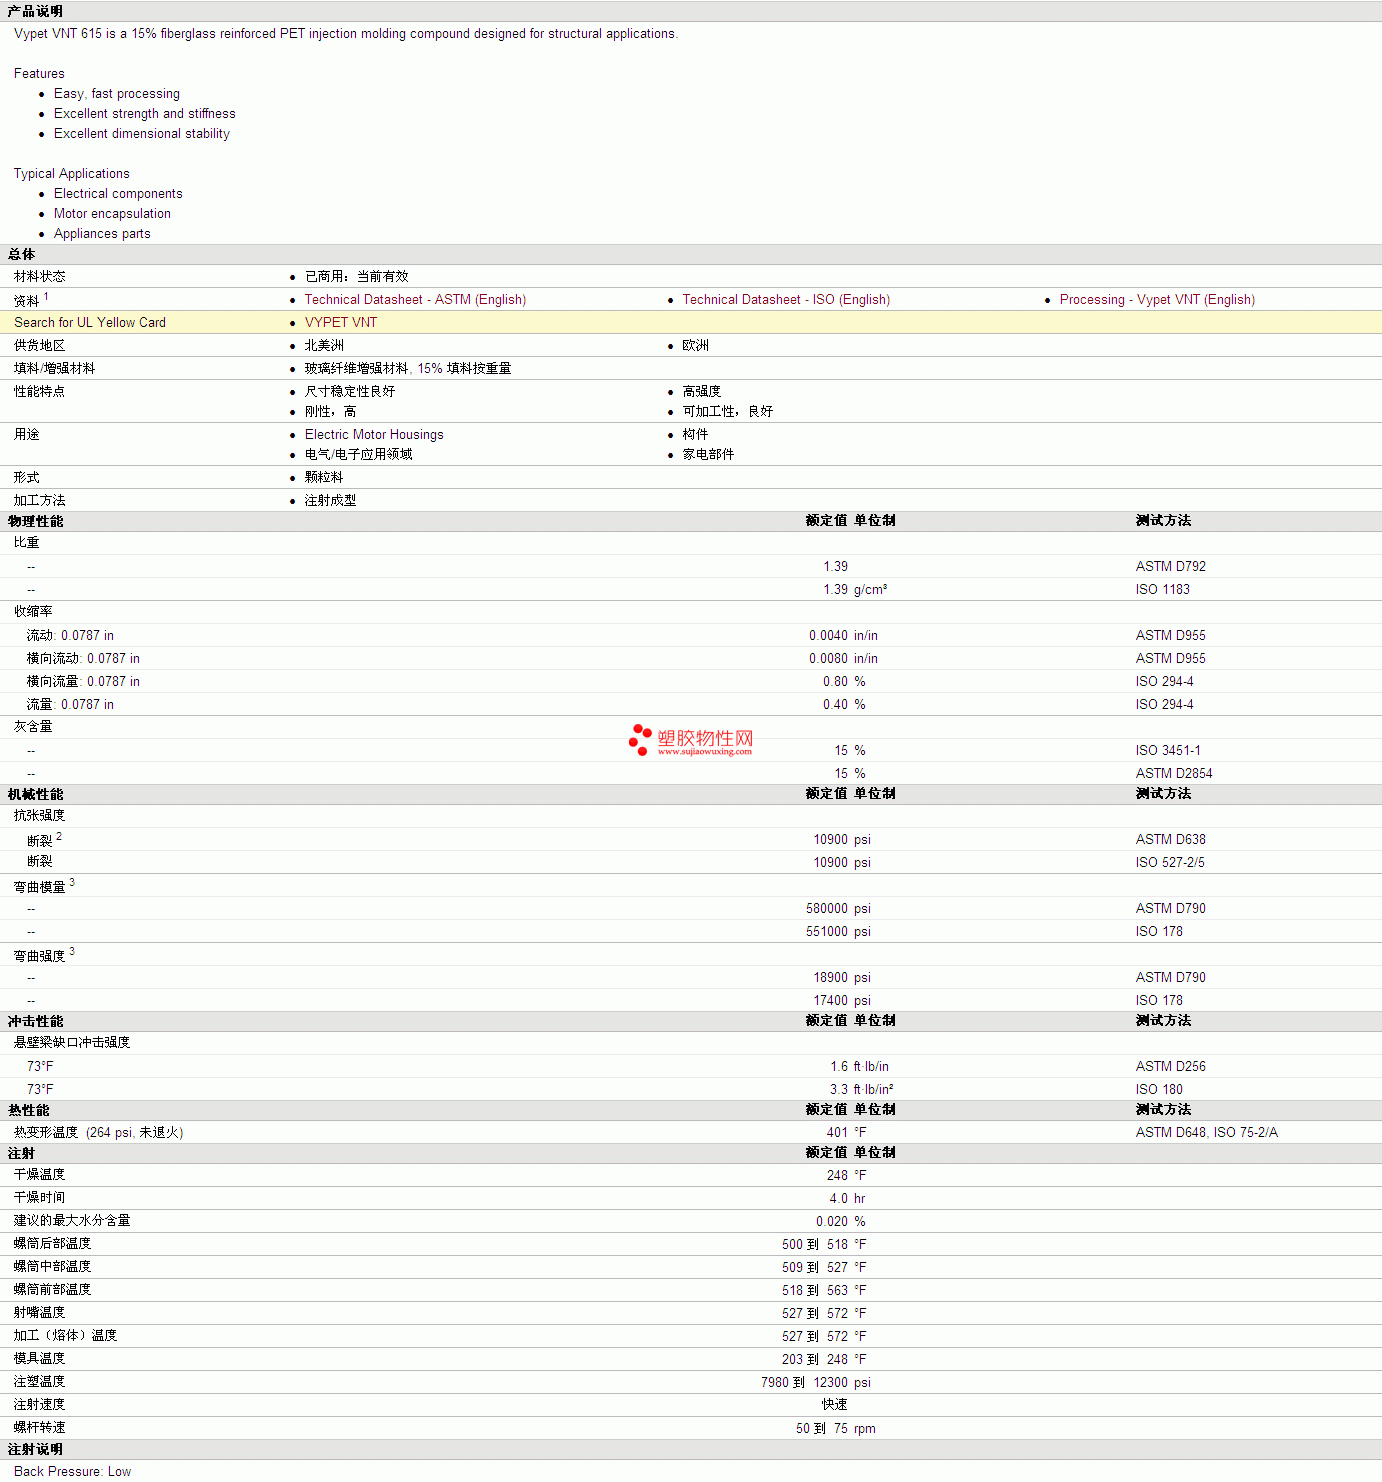The width and height of the screenshot is (1382, 1482).
Task: Click the 颗粒料 form value
Action: point(324,477)
